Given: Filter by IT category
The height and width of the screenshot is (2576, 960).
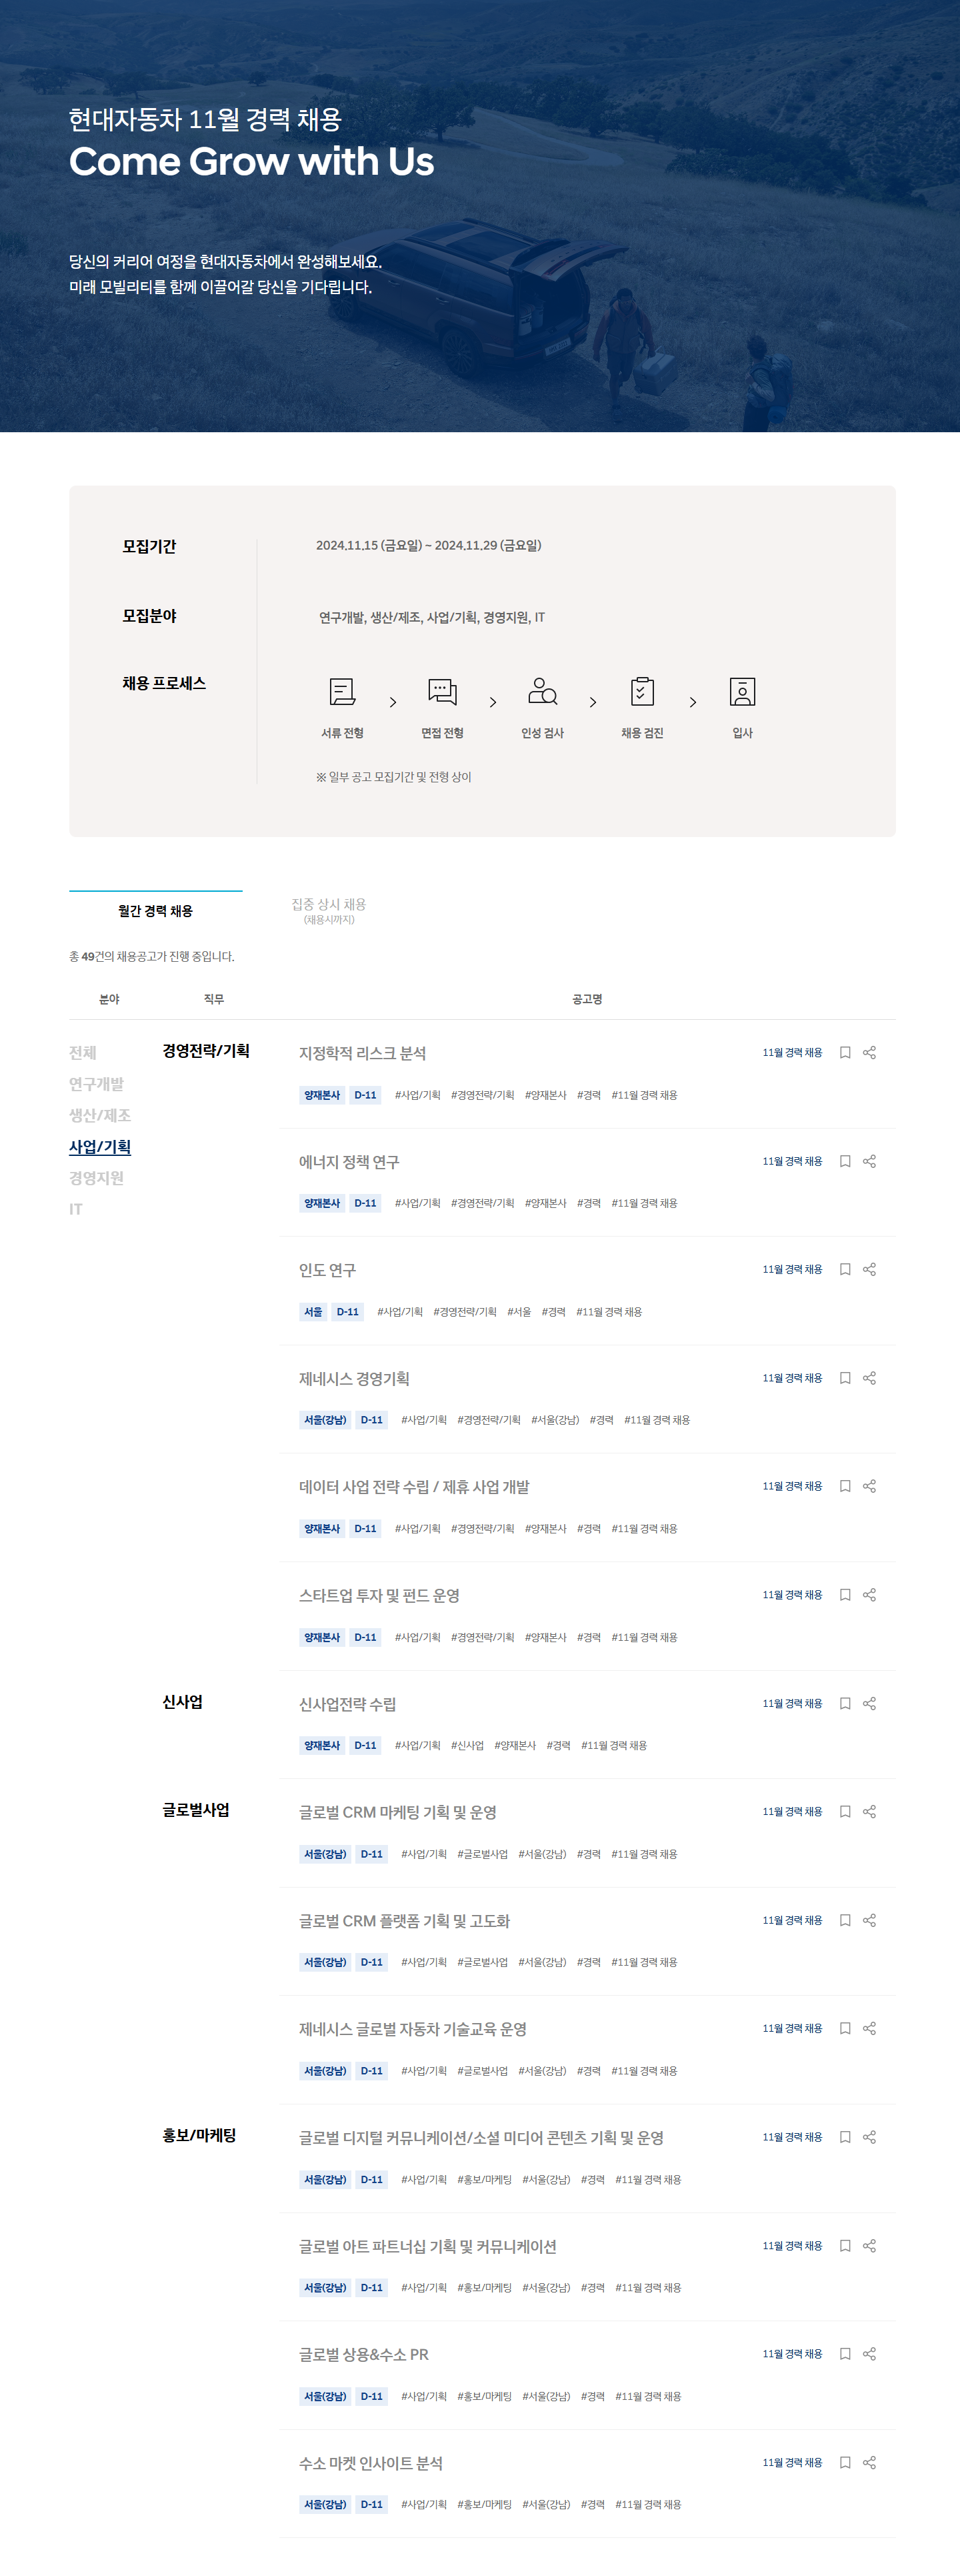Looking at the screenshot, I should click(x=76, y=1209).
